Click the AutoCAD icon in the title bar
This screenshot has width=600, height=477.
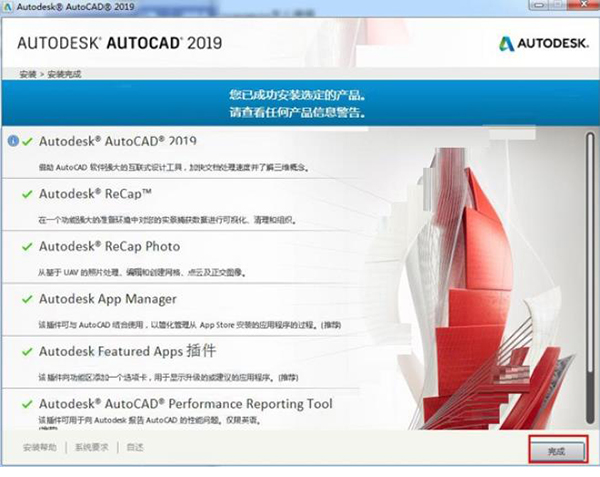coord(8,7)
